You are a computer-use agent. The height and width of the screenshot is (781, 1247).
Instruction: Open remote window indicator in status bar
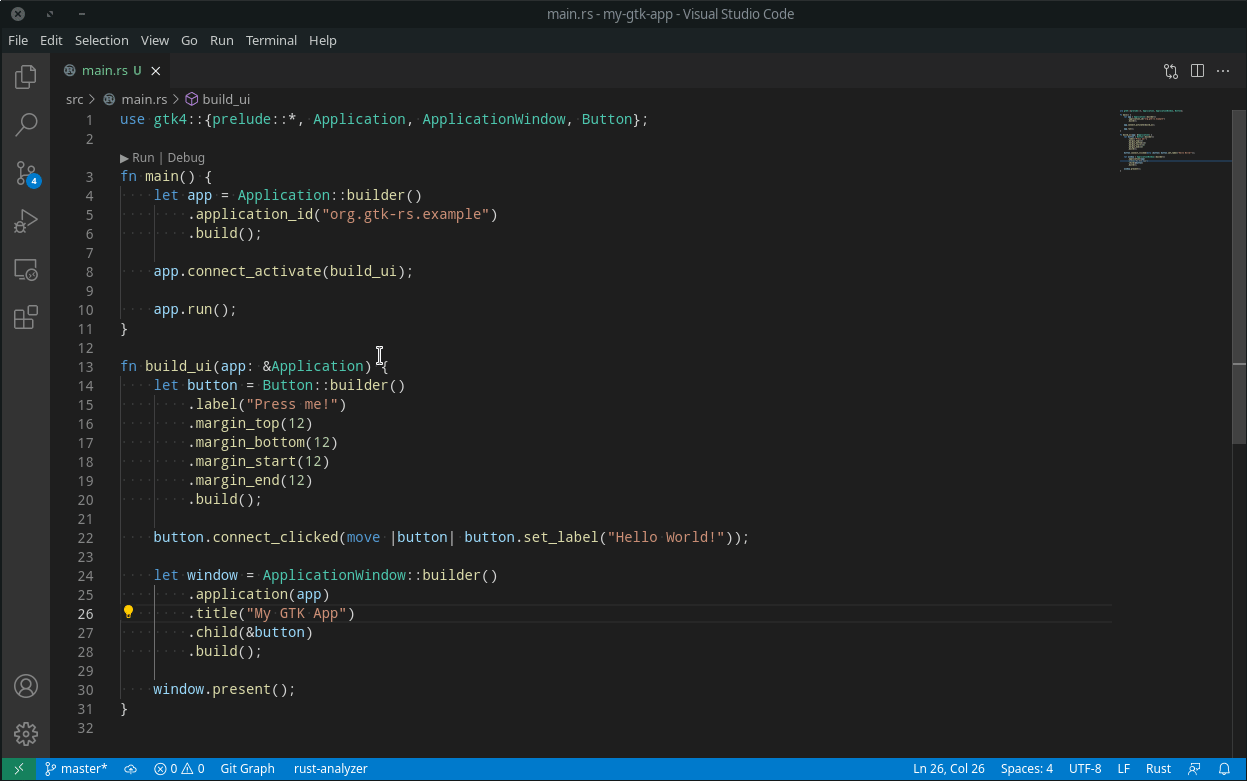coord(18,769)
